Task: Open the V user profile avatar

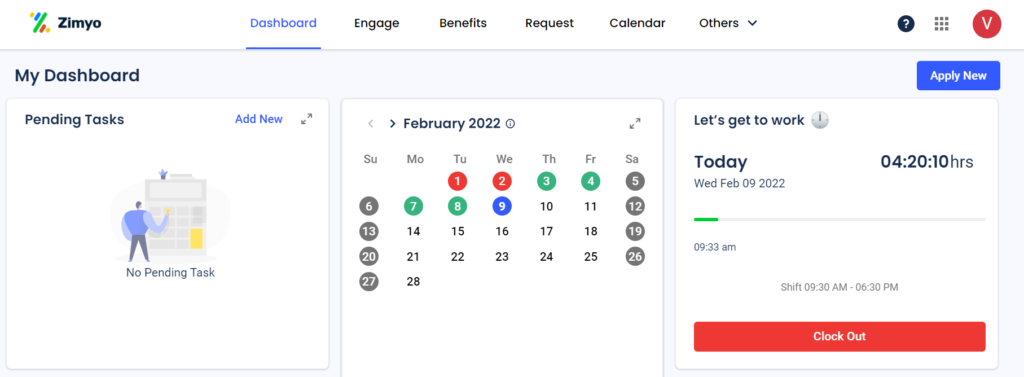Action: [986, 24]
